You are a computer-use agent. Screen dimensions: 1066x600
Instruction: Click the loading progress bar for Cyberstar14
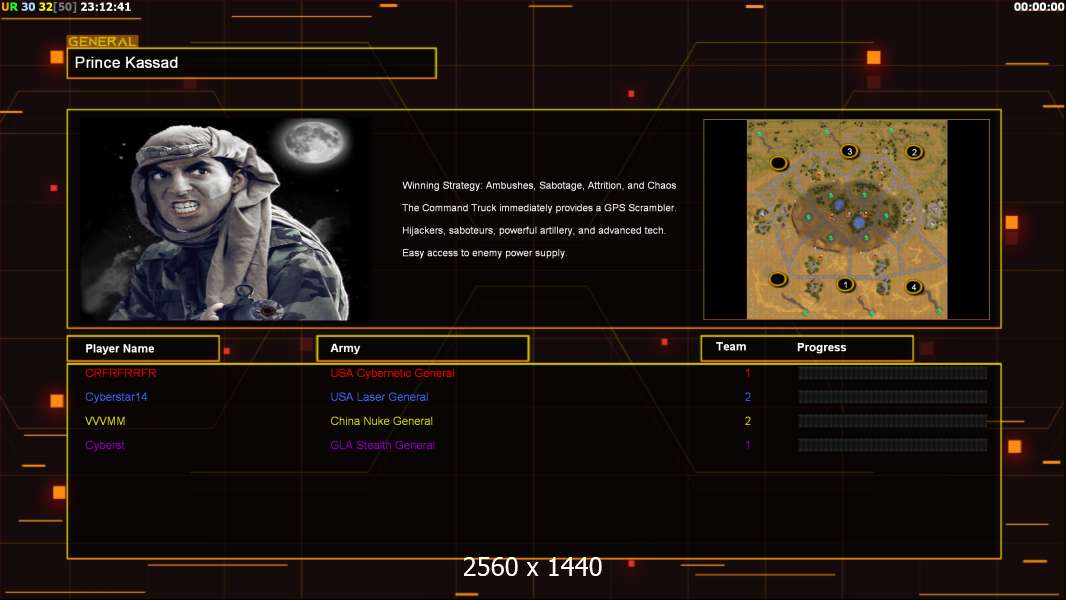tap(893, 397)
